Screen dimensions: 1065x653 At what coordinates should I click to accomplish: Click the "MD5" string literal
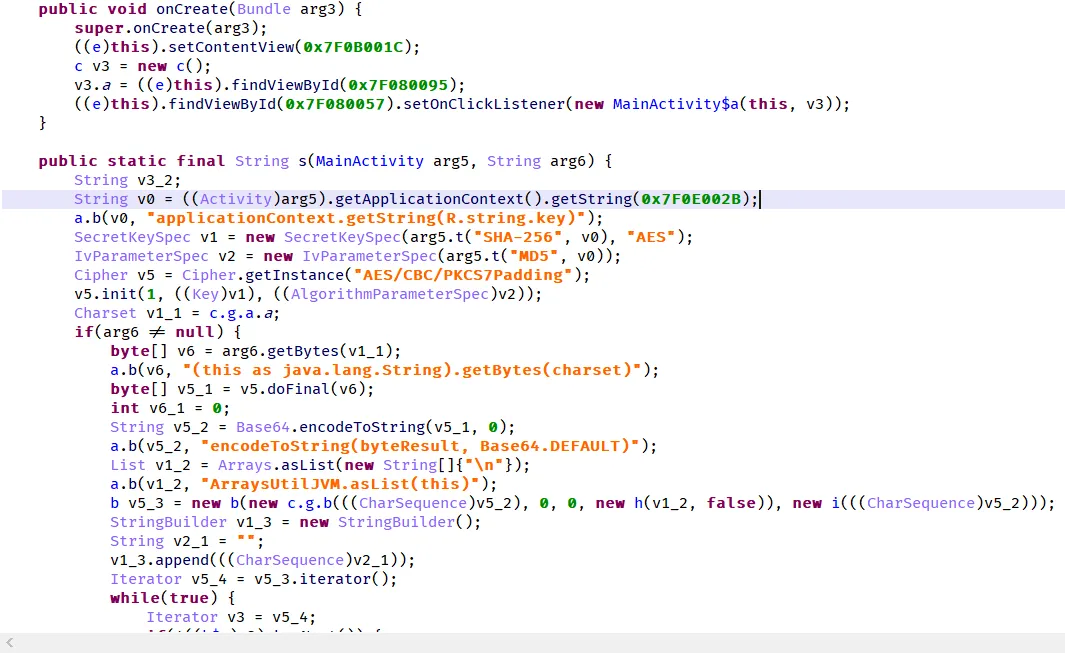pos(533,256)
